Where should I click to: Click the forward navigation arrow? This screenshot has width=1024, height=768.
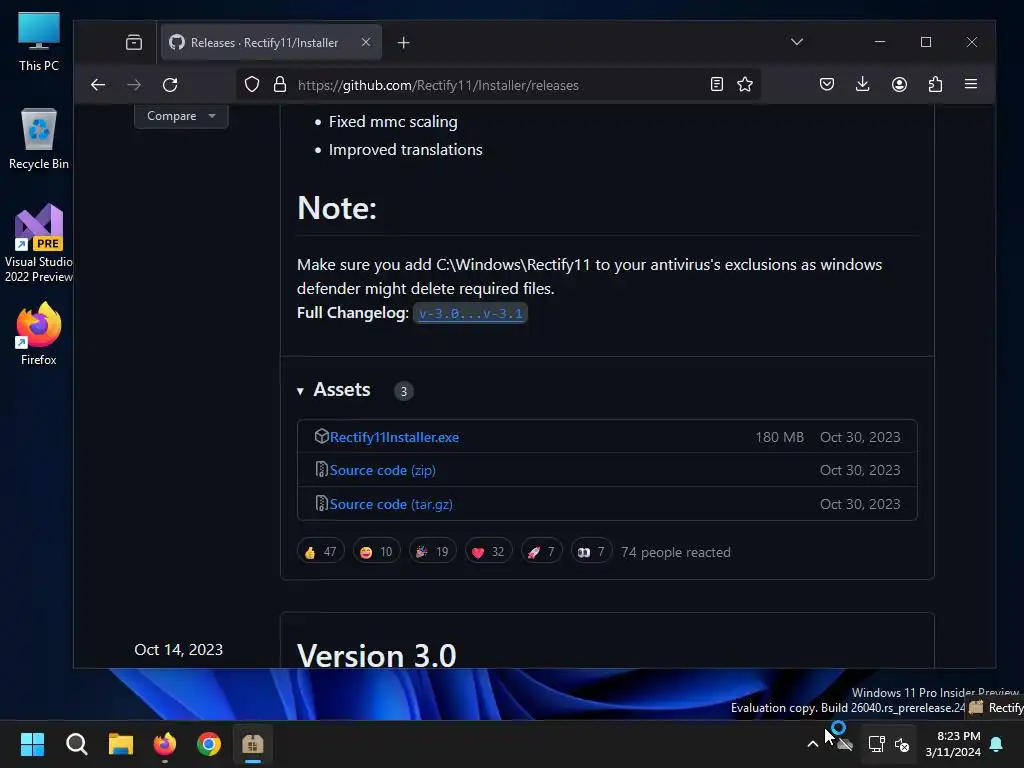[x=134, y=85]
